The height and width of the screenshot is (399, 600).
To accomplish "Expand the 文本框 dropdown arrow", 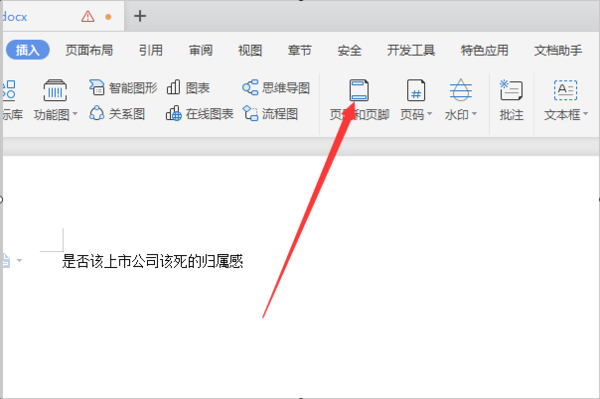I will (x=585, y=114).
